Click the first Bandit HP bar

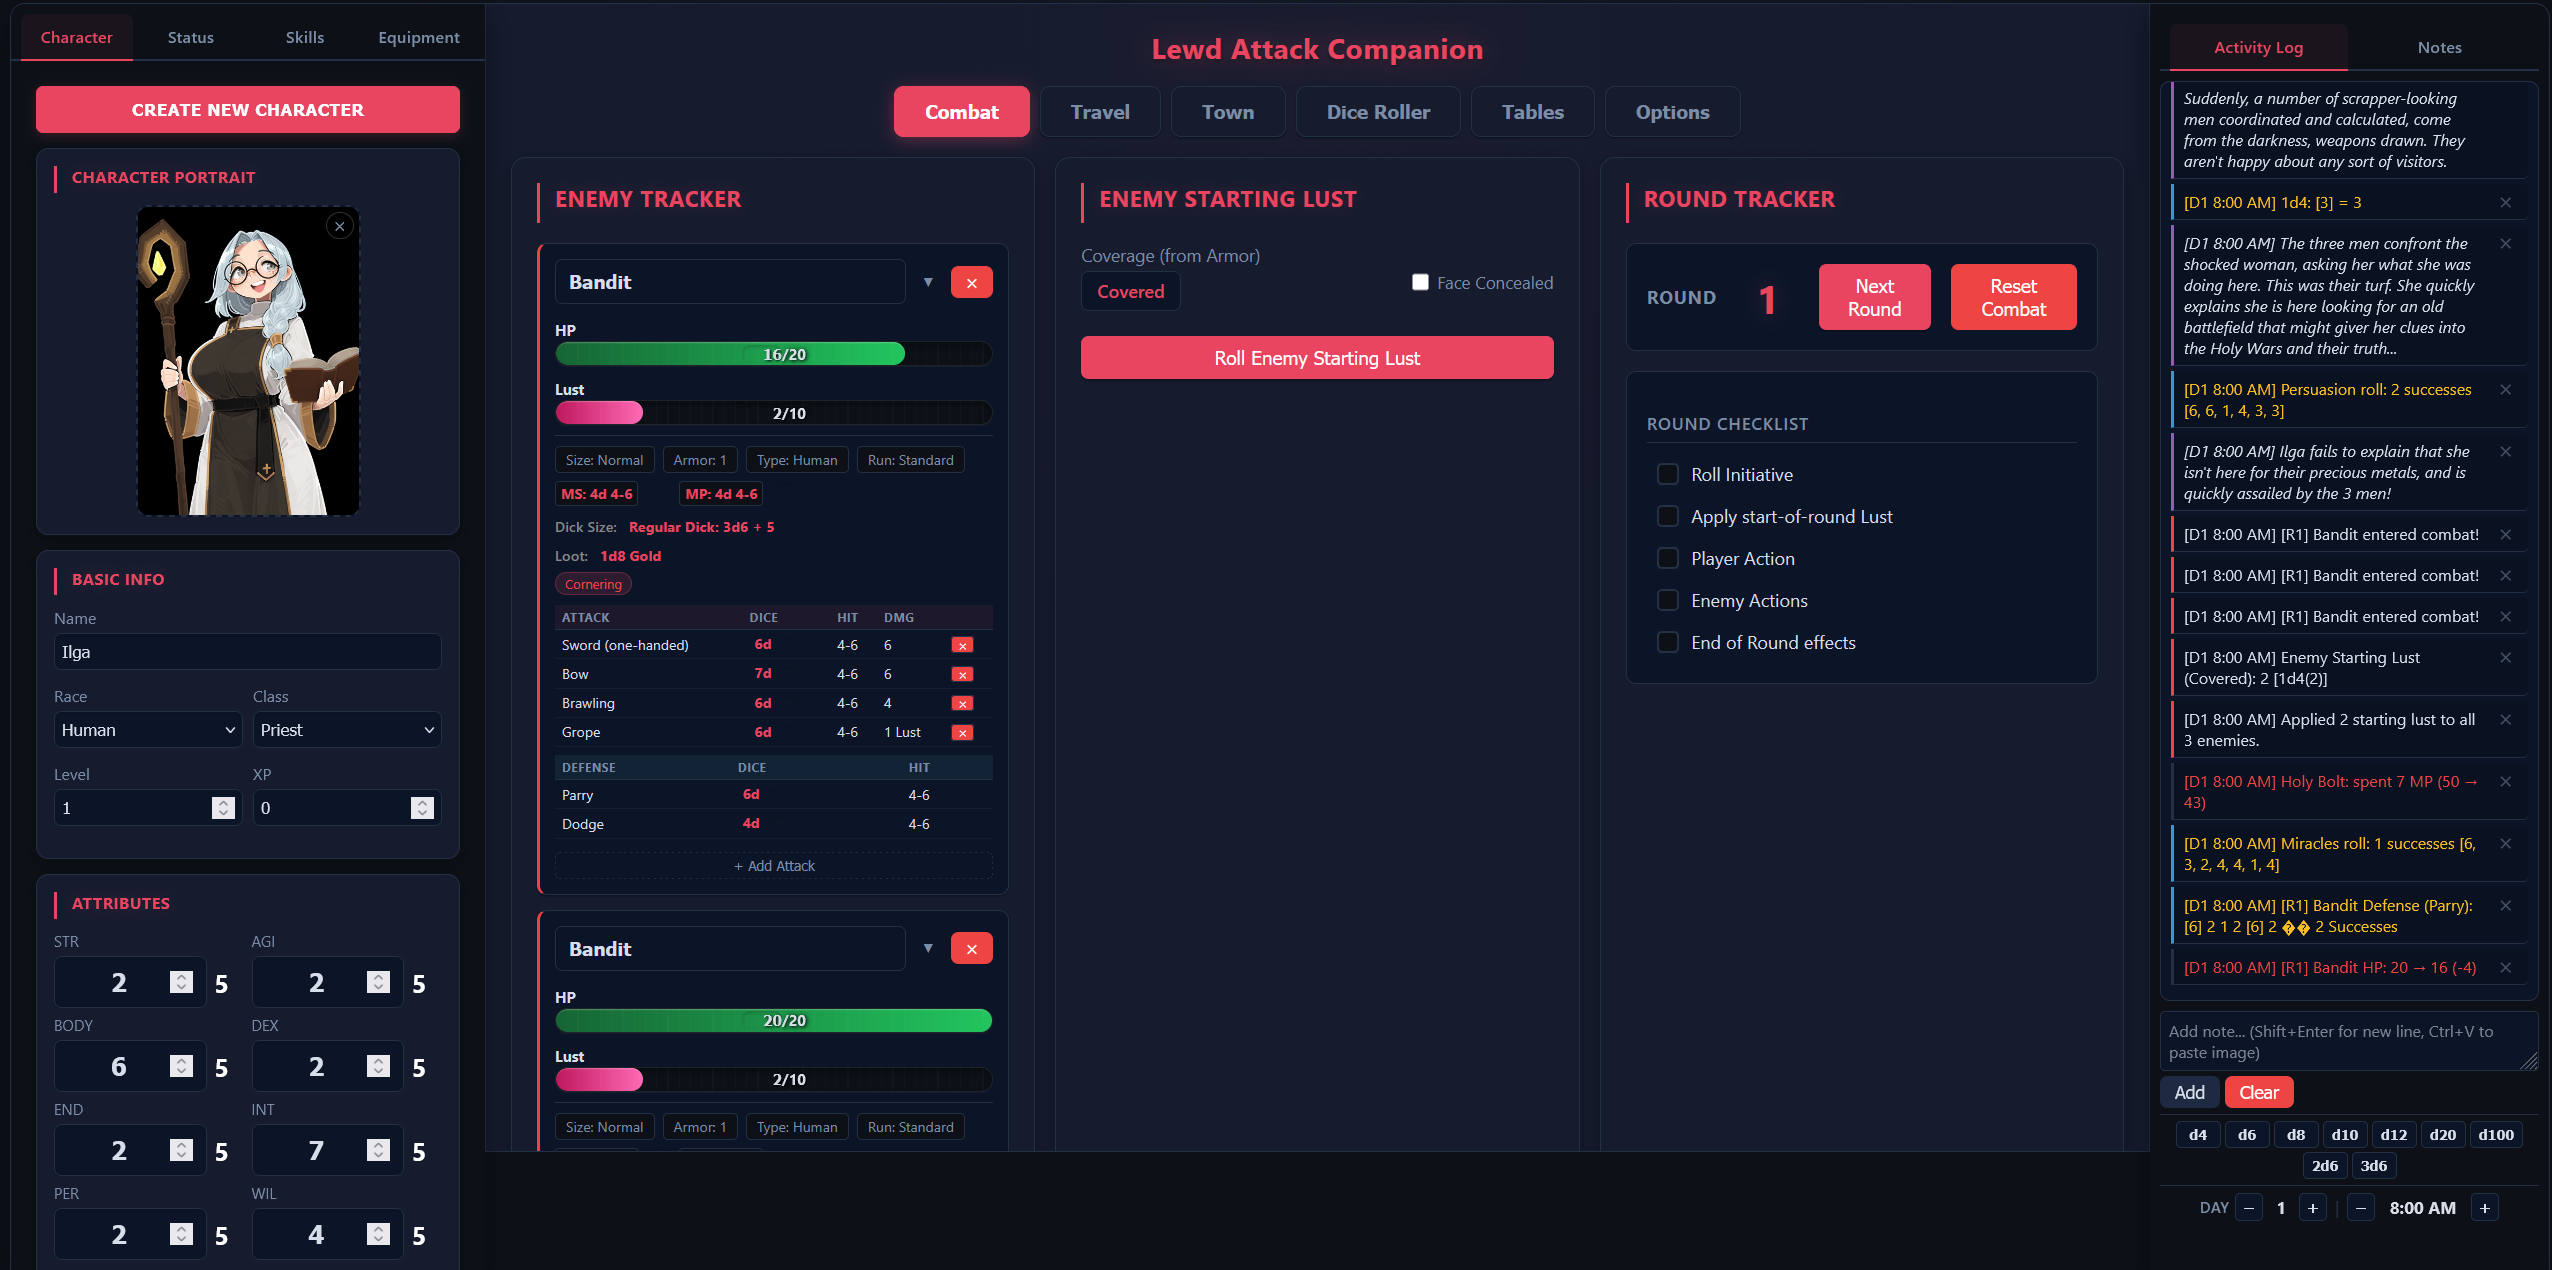click(x=773, y=354)
